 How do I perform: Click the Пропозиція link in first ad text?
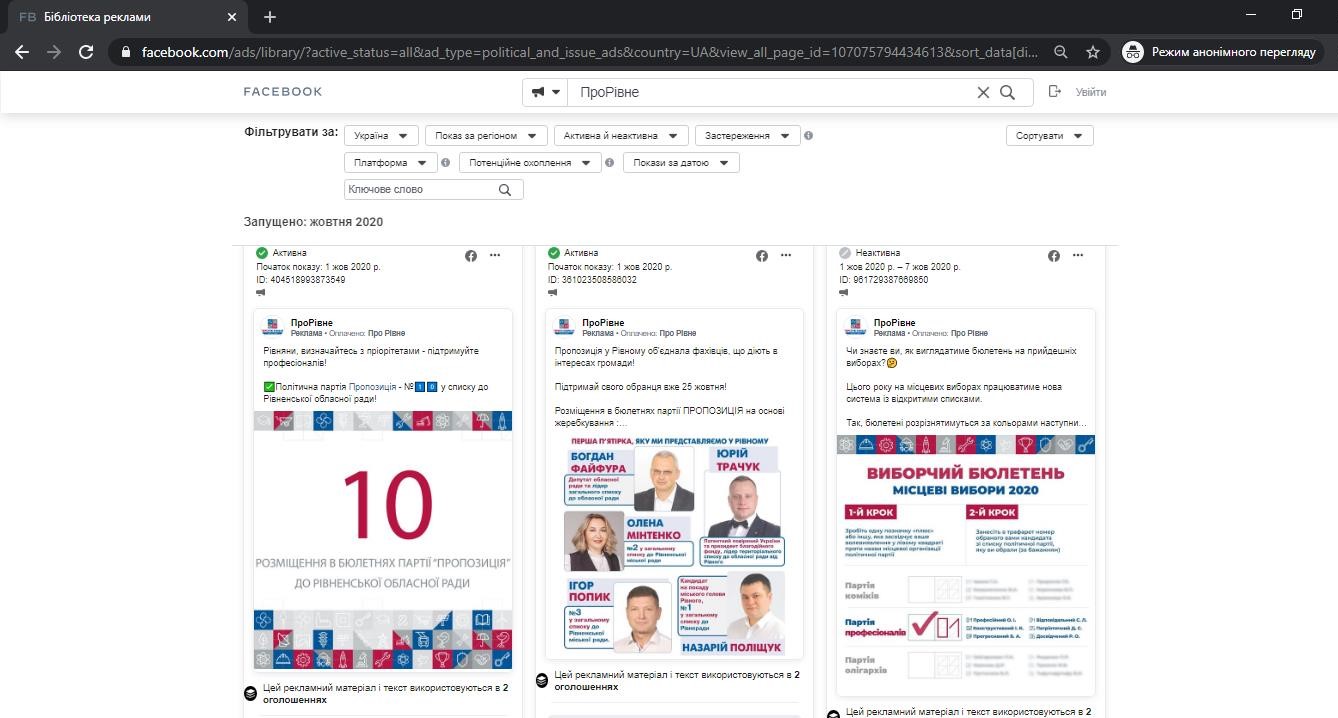[x=372, y=387]
